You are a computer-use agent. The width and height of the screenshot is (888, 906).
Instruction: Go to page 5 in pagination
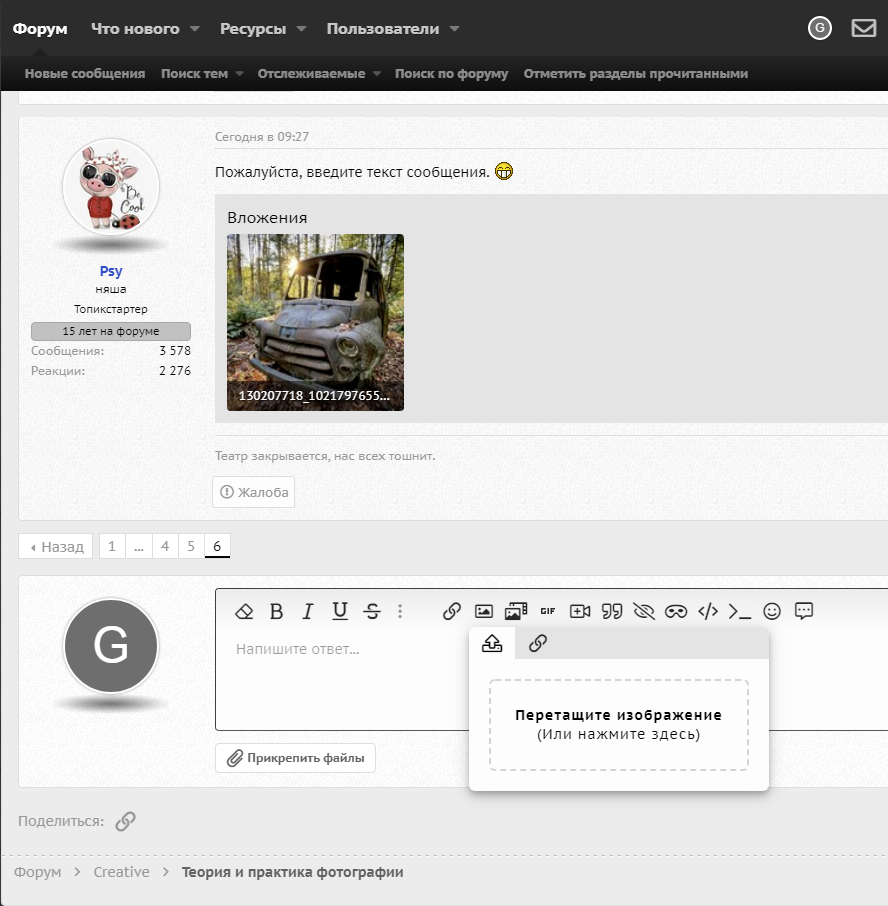[x=191, y=546]
